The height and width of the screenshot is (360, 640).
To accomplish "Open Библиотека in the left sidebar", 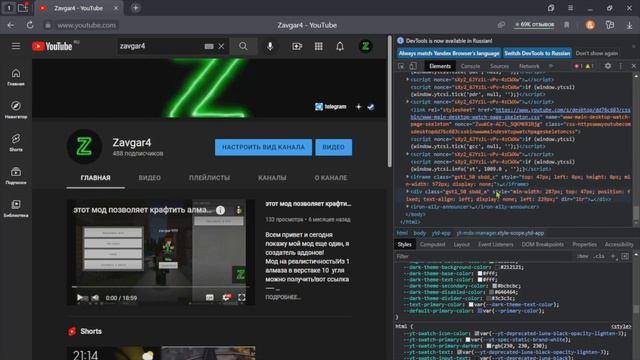I will coord(16,208).
